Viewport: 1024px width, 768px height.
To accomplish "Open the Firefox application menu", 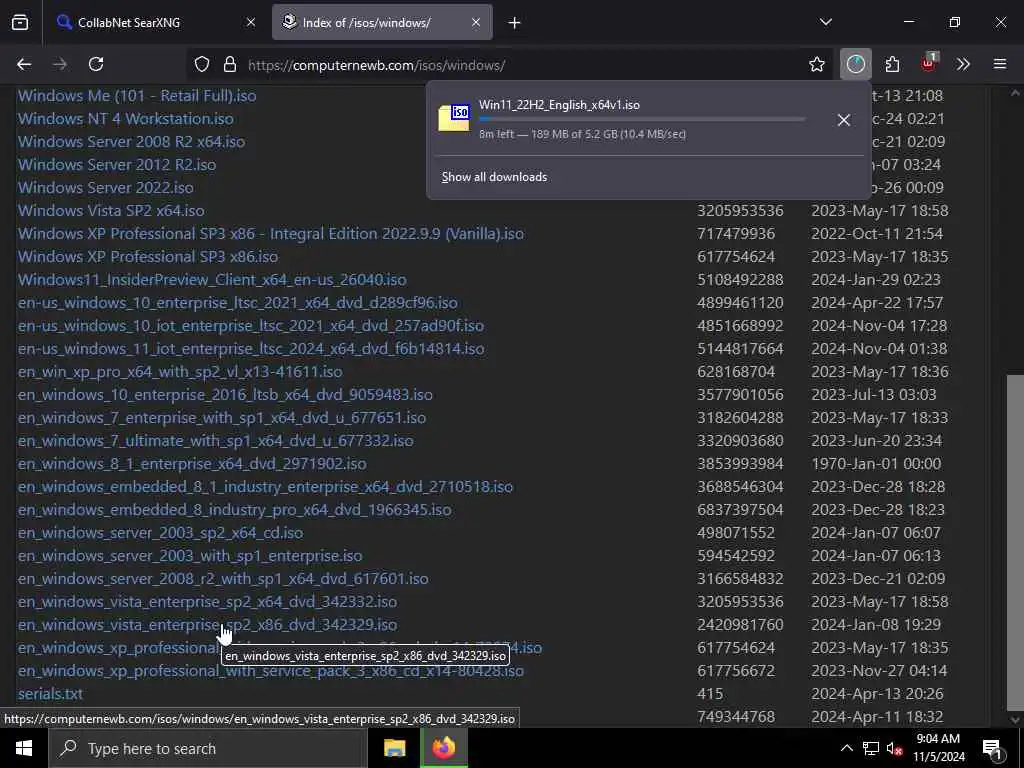I will (1000, 64).
